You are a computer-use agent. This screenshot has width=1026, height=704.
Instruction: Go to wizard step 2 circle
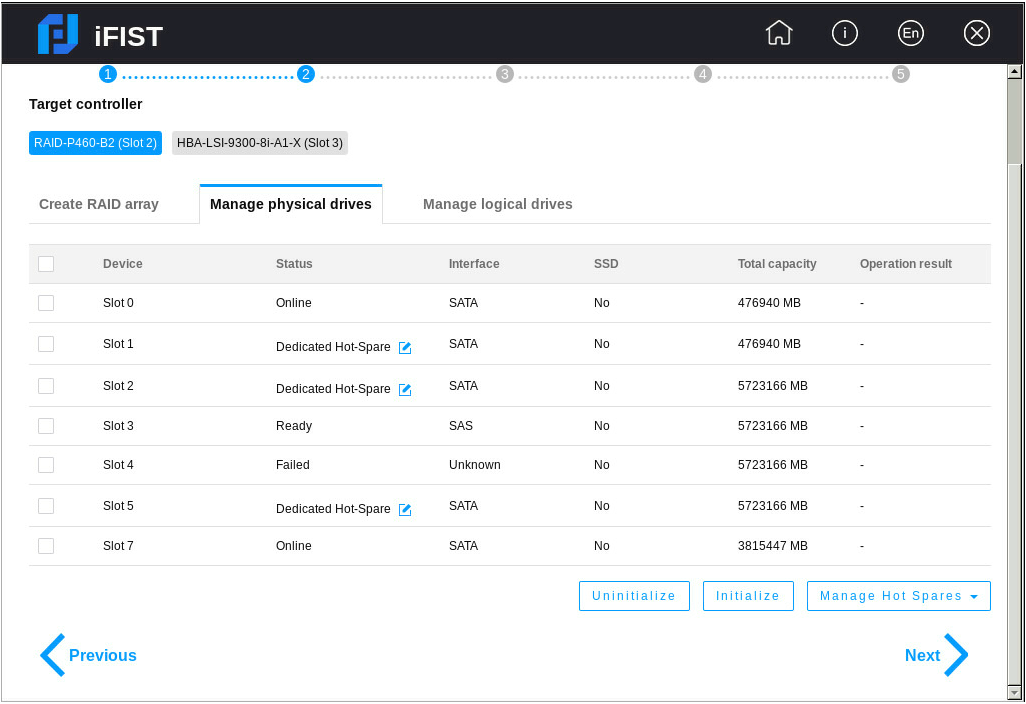click(x=306, y=74)
